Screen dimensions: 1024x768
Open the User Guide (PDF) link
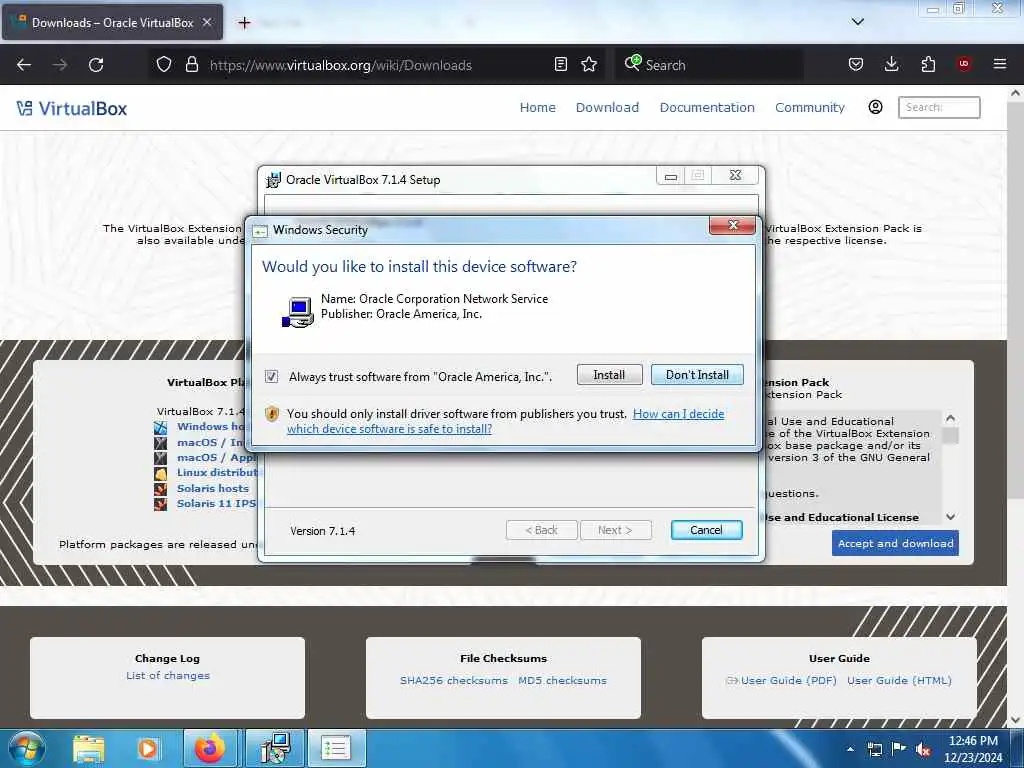(788, 680)
